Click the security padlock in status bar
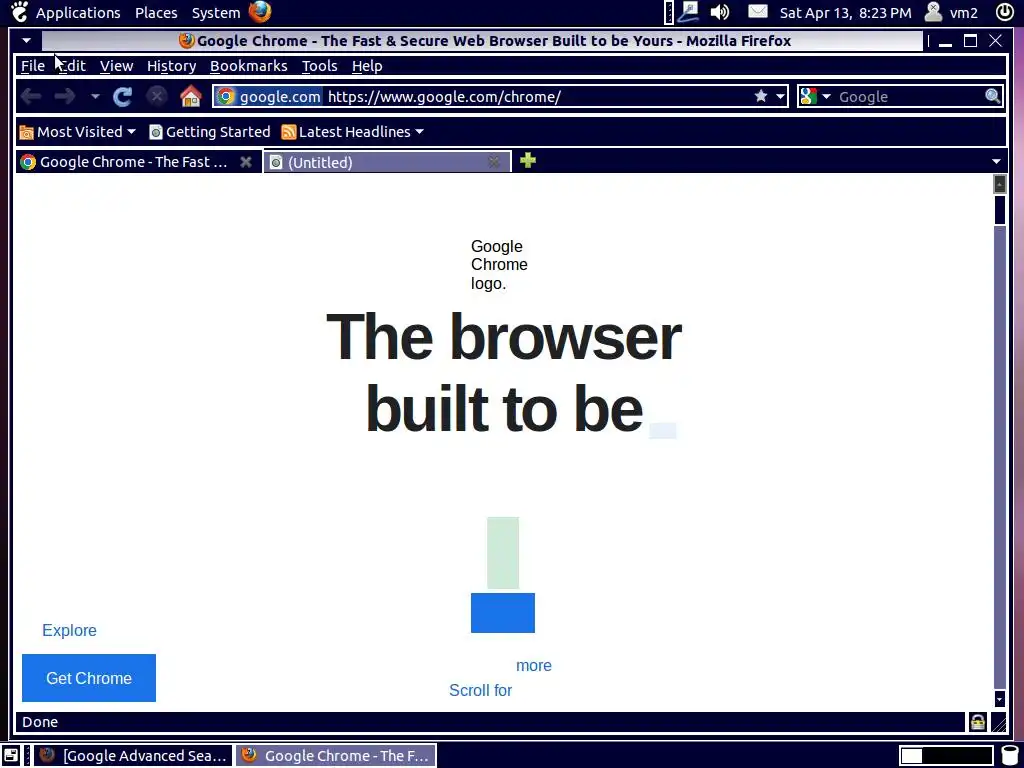The image size is (1024, 768). [978, 722]
